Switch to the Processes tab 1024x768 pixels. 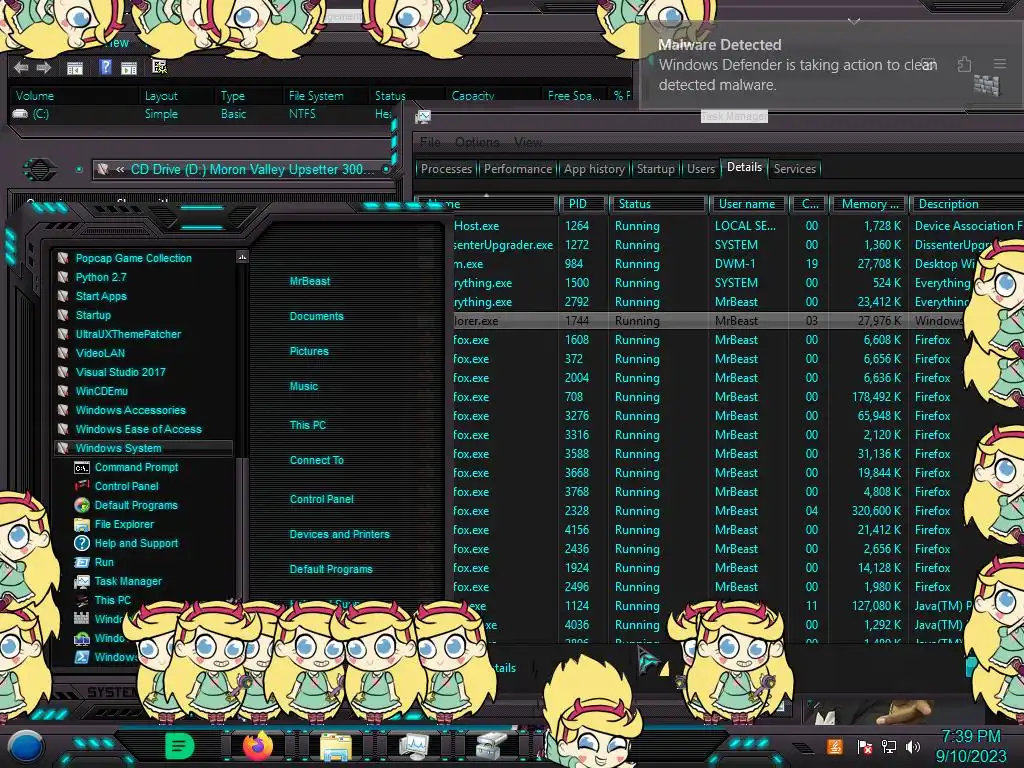point(446,168)
